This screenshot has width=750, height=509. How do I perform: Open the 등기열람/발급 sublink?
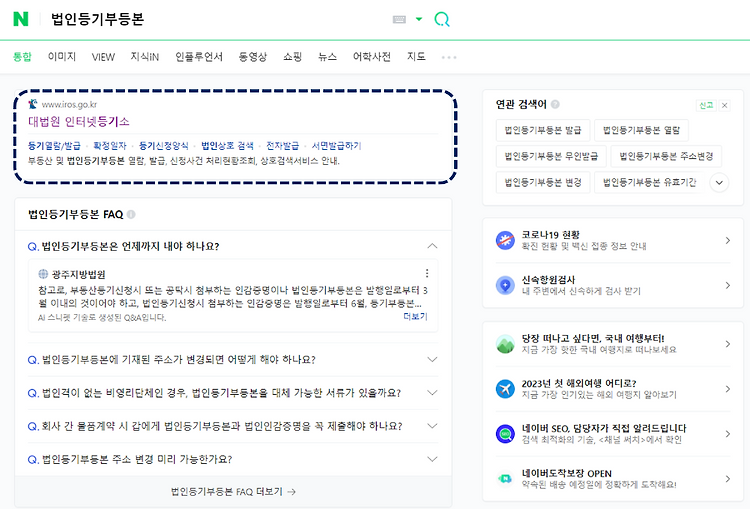pos(54,145)
